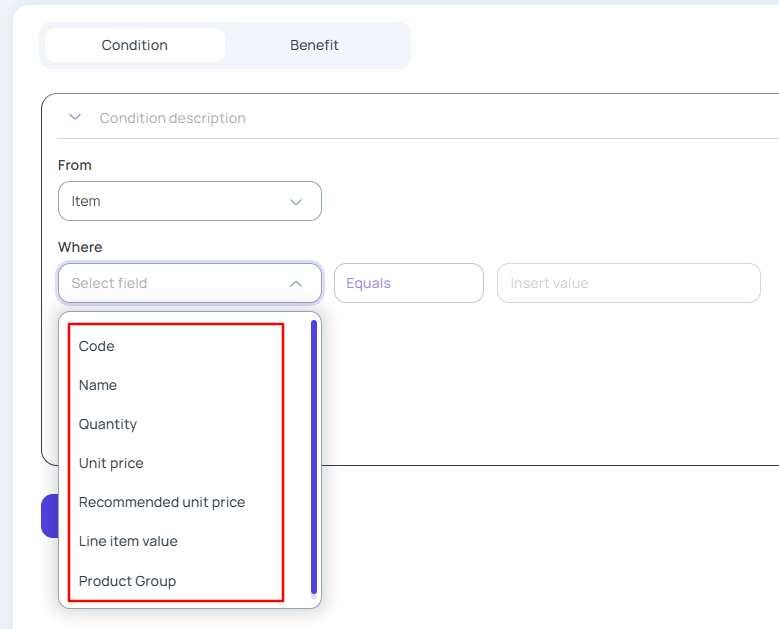Viewport: 779px width, 629px height.
Task: Click the Where label above Select field
Action: [x=80, y=247]
